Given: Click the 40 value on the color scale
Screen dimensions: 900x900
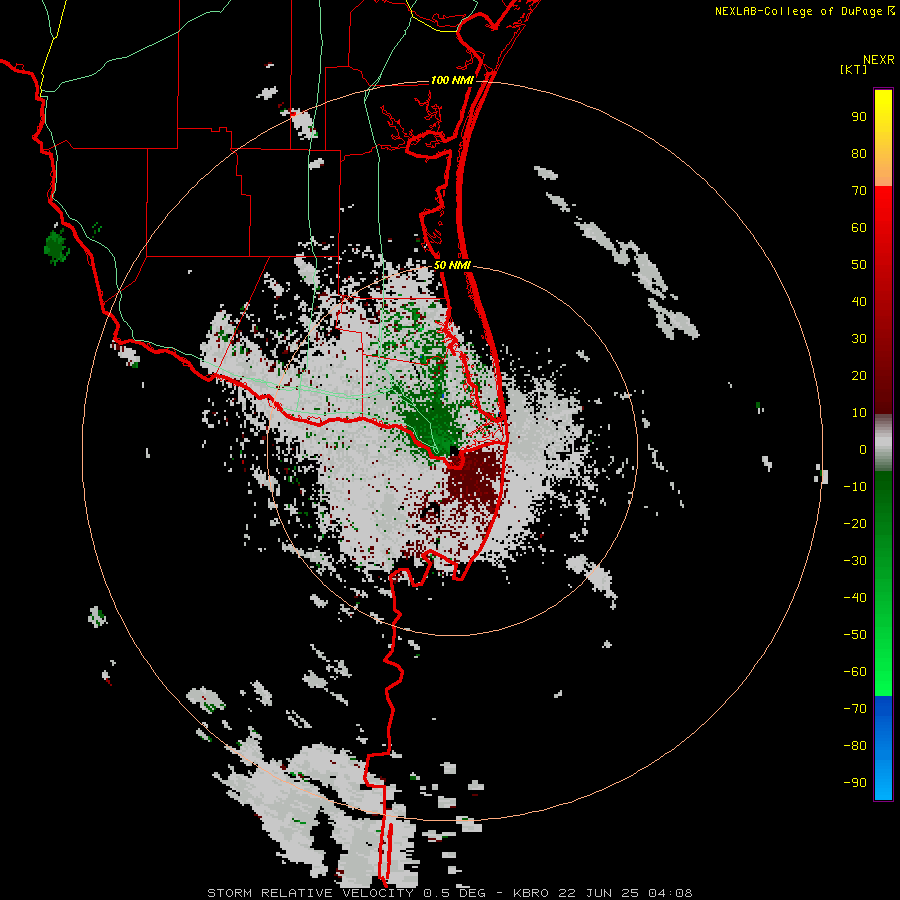Looking at the screenshot, I should pyautogui.click(x=859, y=302).
